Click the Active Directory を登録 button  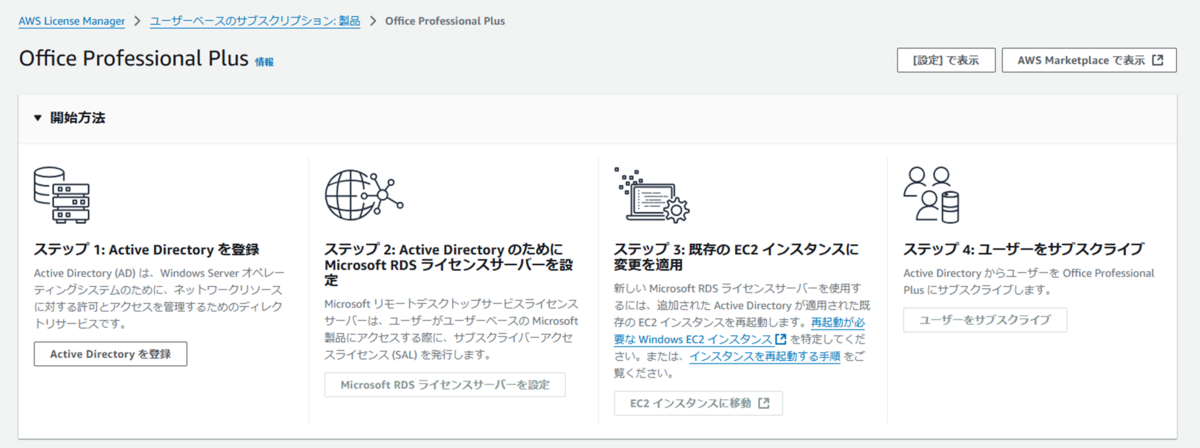pos(111,354)
